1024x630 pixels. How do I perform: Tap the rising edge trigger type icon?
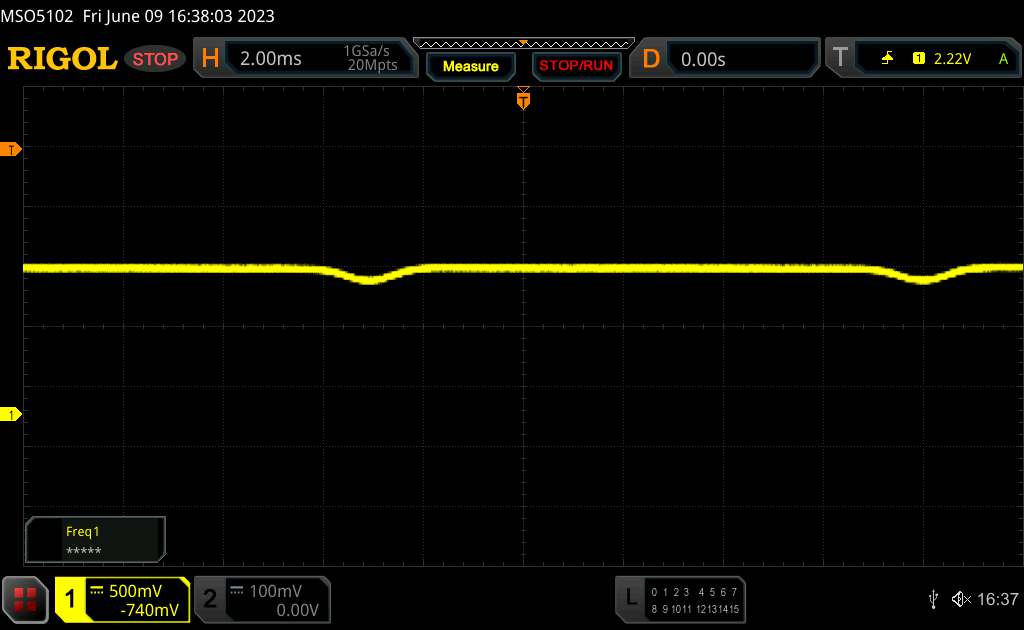point(887,59)
